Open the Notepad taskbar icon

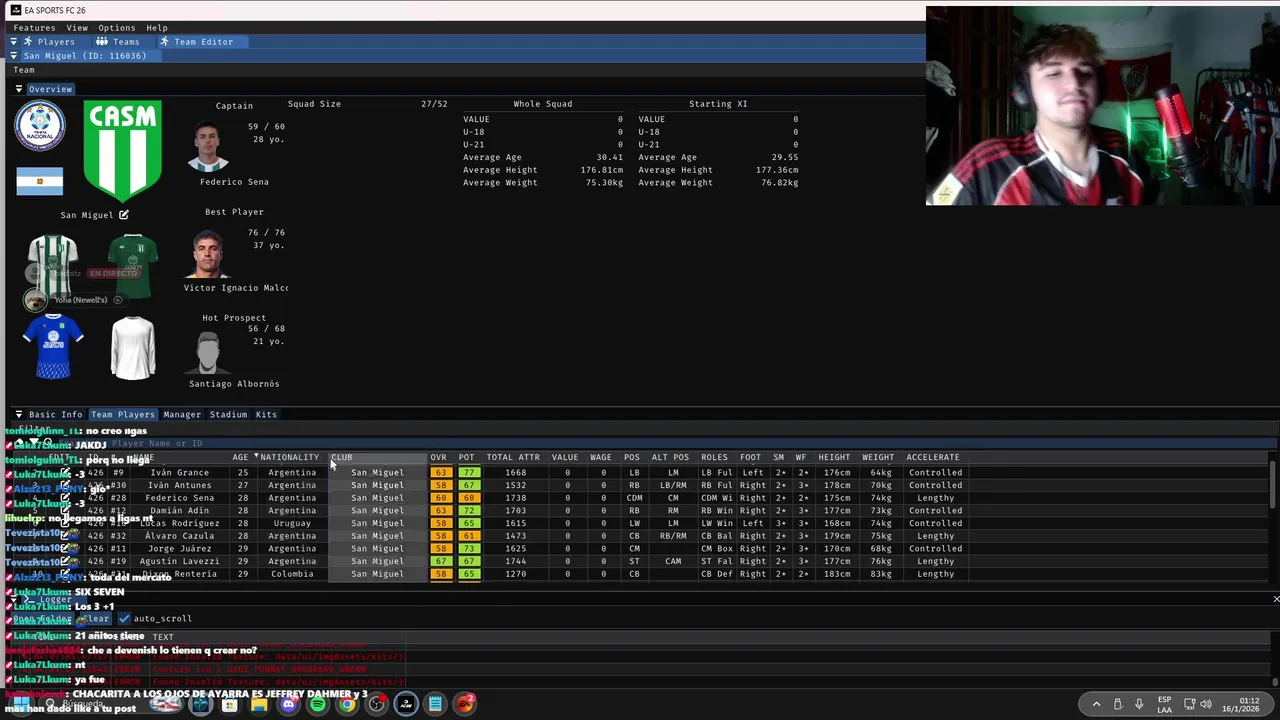point(435,704)
